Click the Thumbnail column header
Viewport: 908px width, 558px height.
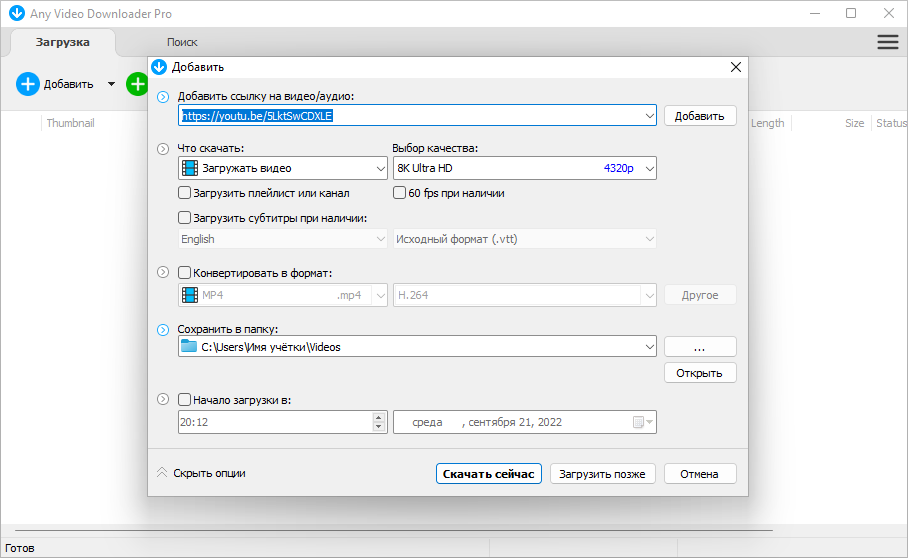click(x=71, y=123)
